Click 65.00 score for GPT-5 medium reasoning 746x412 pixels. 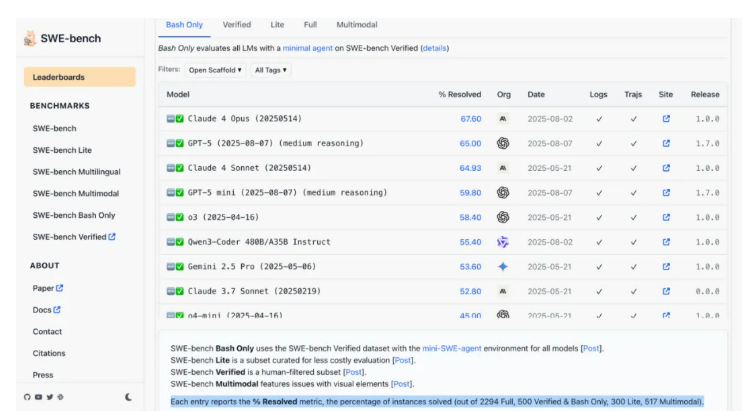[x=470, y=143]
